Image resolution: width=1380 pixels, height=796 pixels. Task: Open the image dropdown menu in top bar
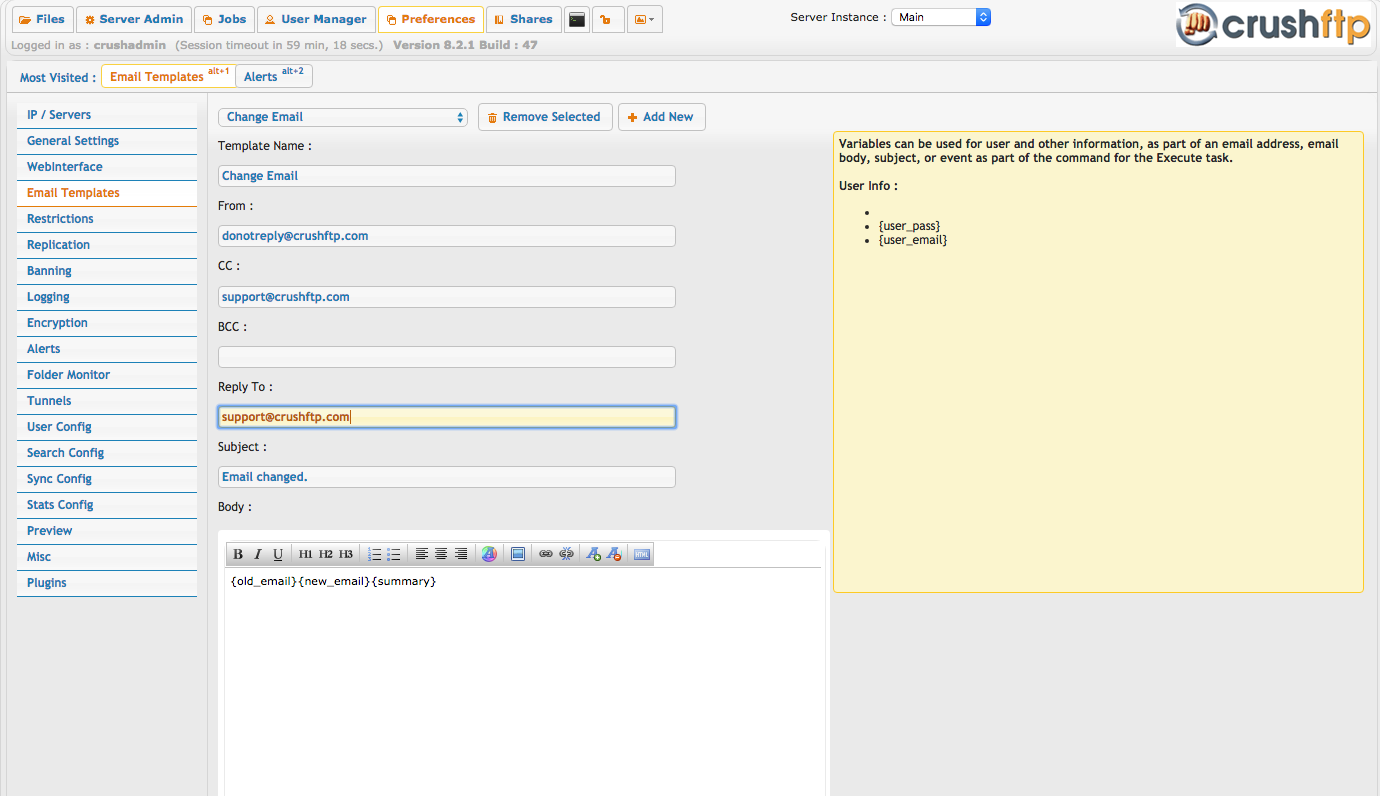pos(645,19)
